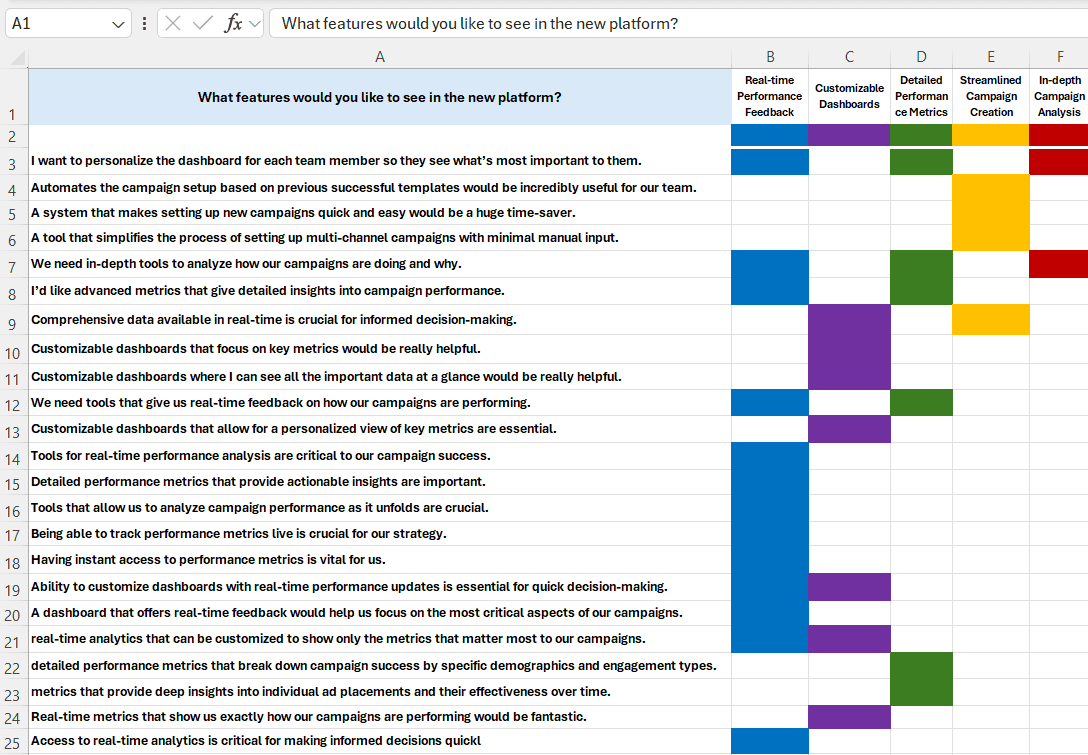This screenshot has height=755, width=1088.
Task: Open the Insert Function fx dialog
Action: (x=233, y=24)
